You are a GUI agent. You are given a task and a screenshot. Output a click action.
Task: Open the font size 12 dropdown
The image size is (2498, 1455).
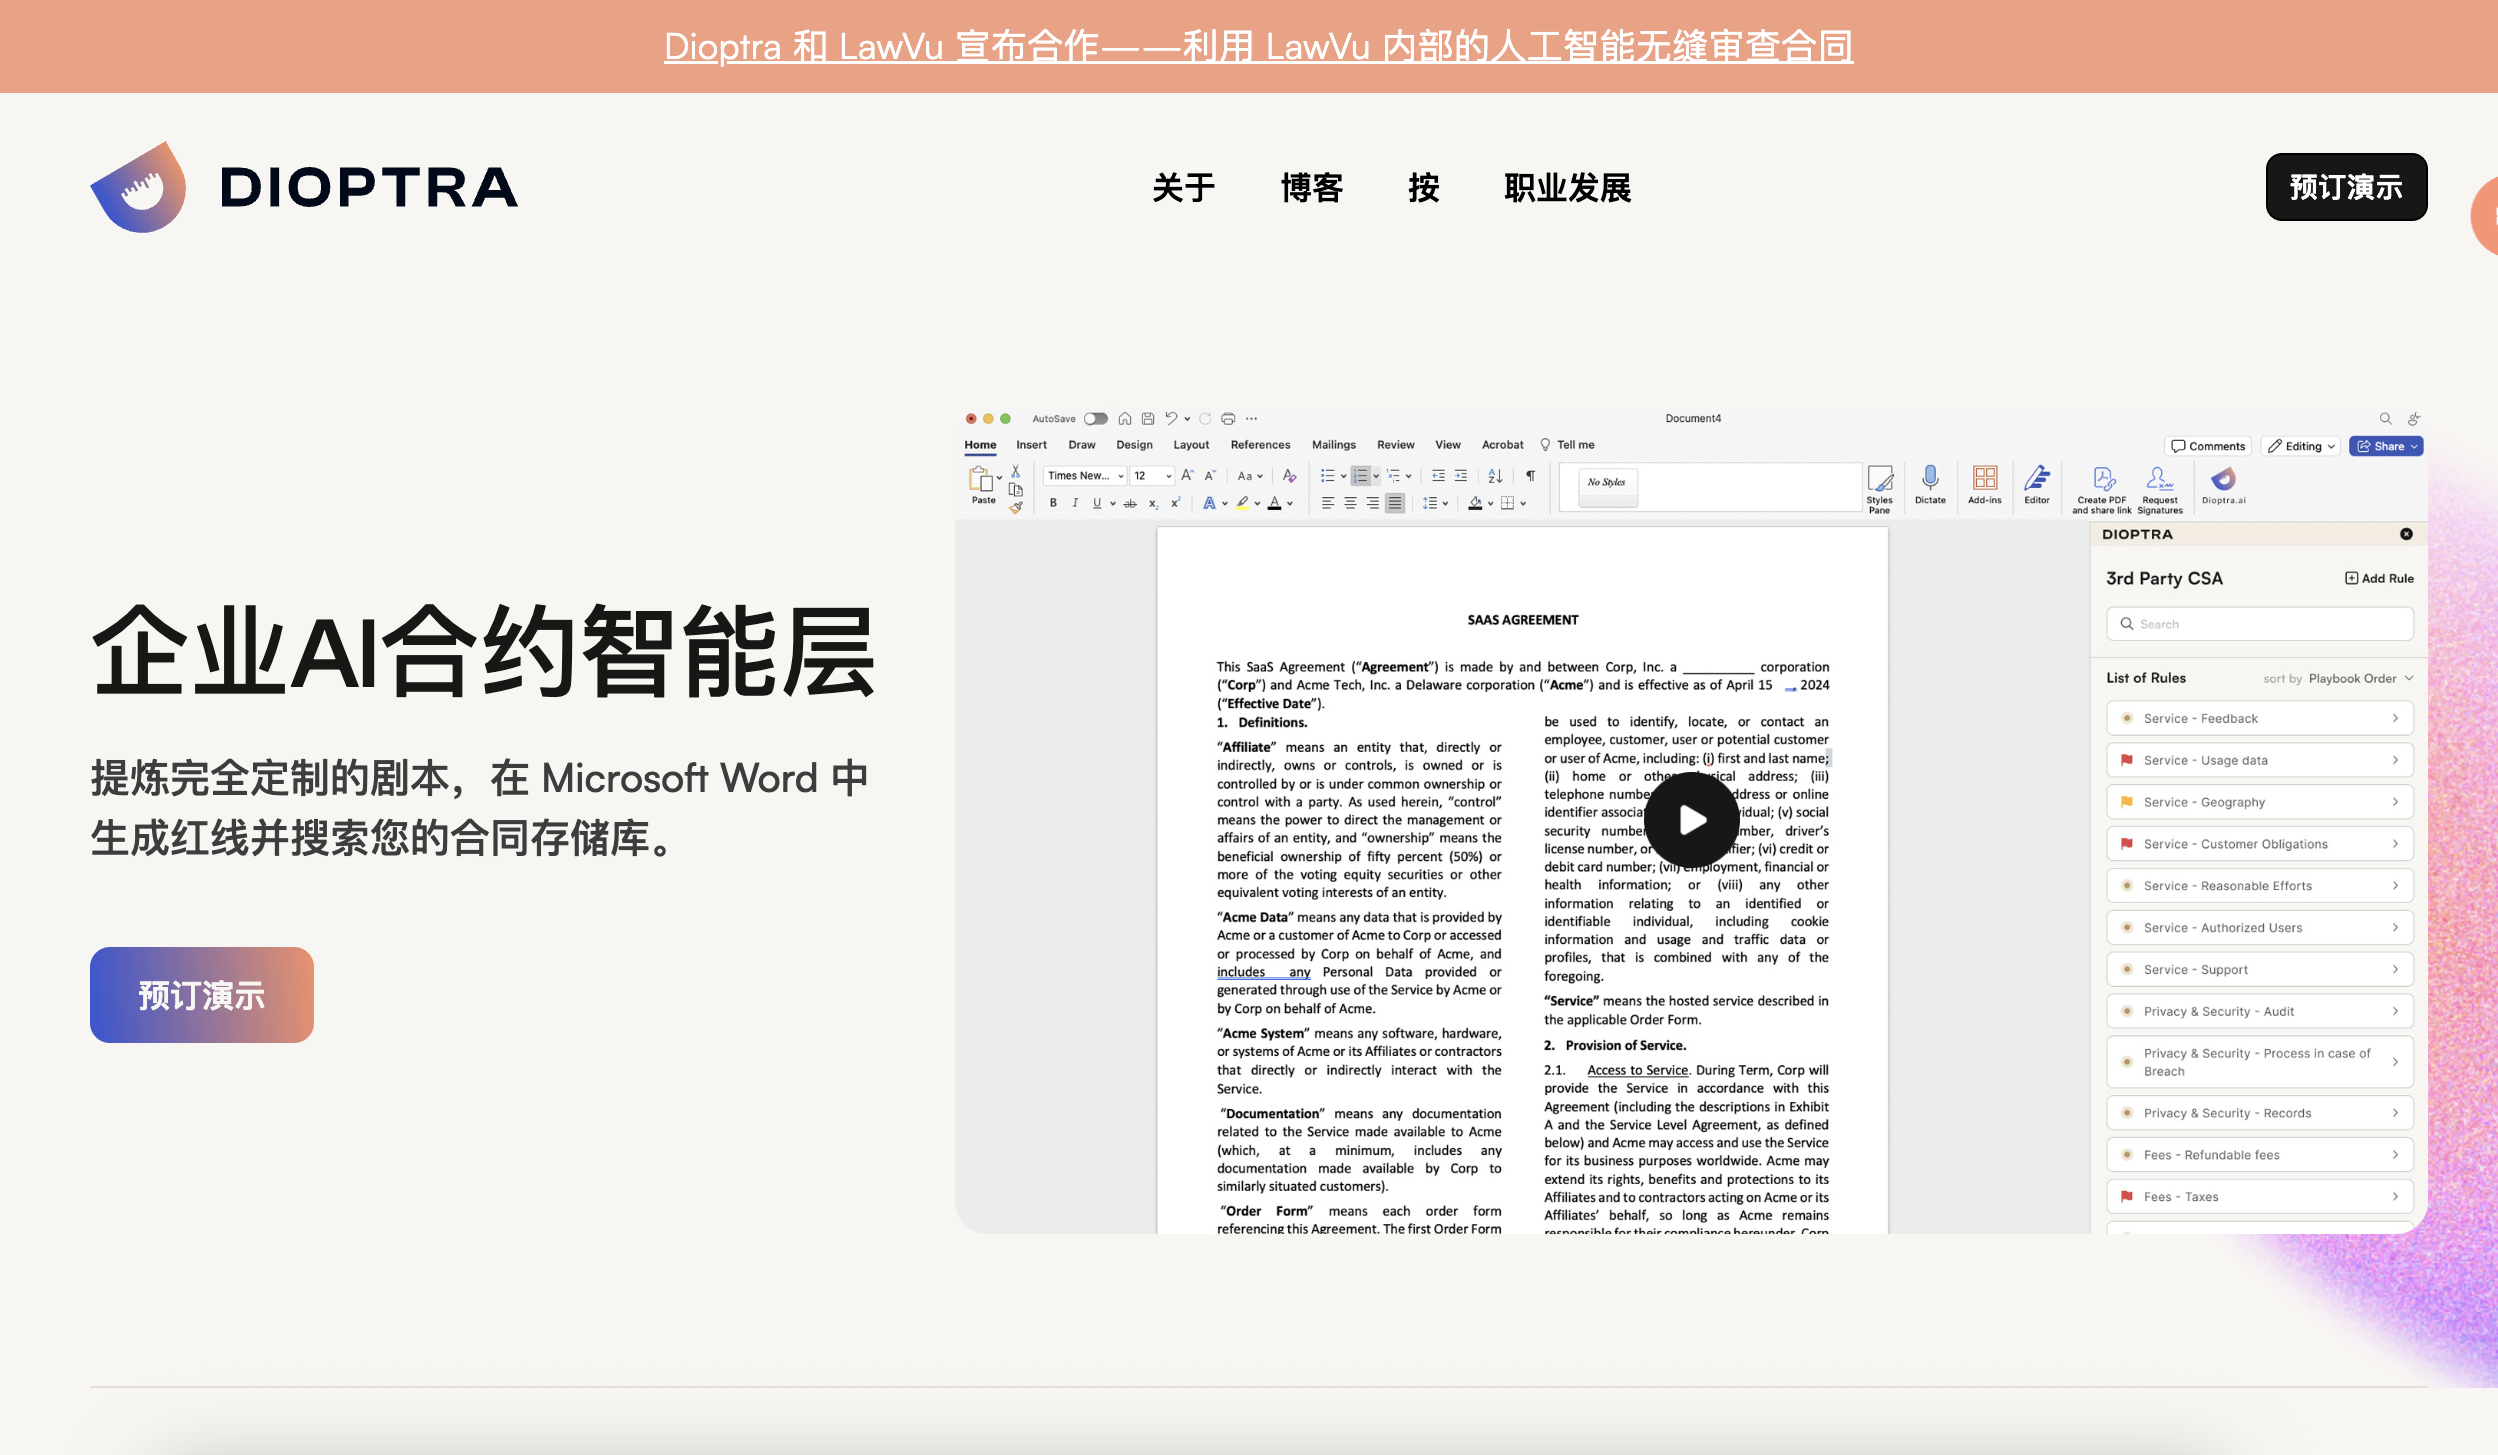pyautogui.click(x=1152, y=476)
